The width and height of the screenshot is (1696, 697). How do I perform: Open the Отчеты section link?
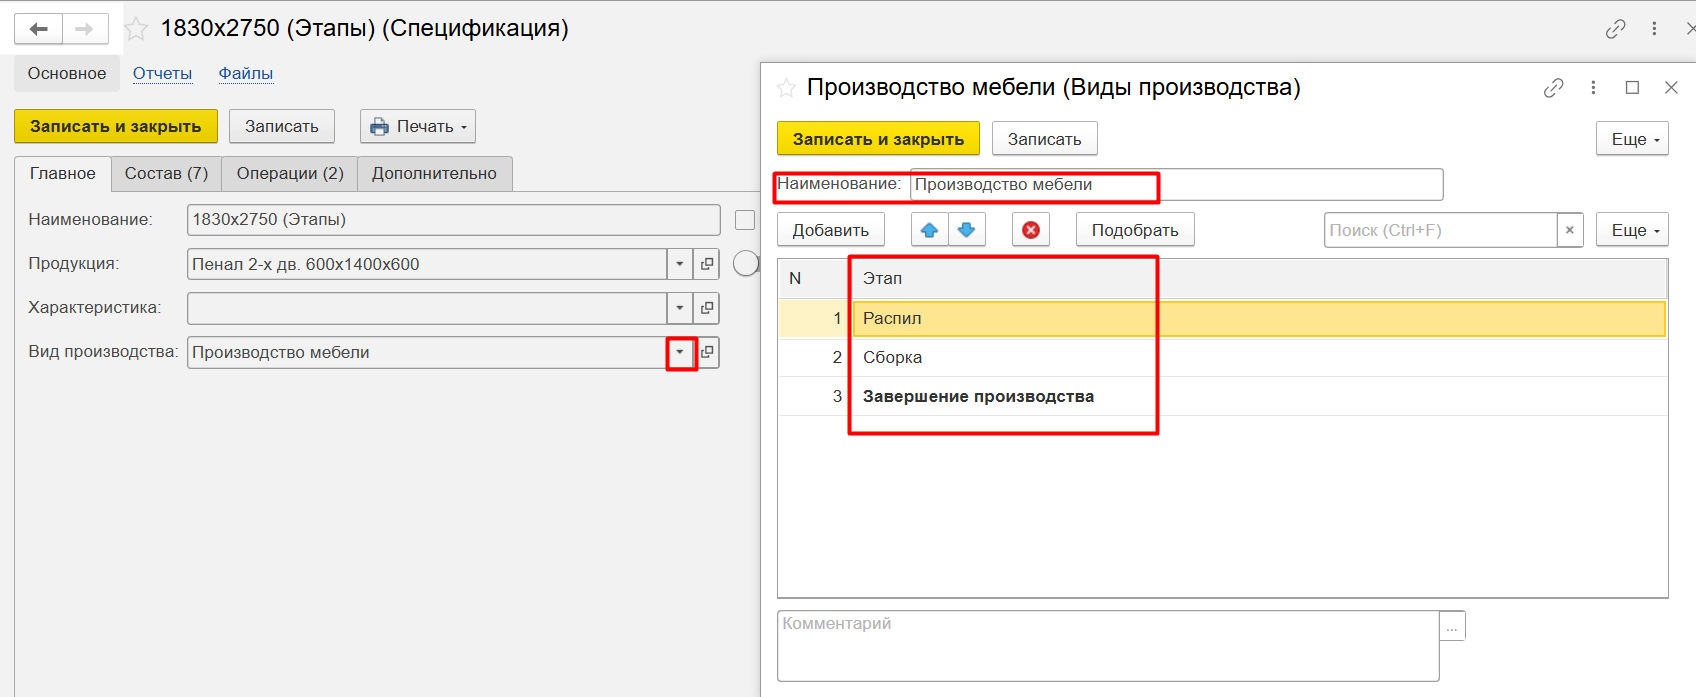click(162, 73)
